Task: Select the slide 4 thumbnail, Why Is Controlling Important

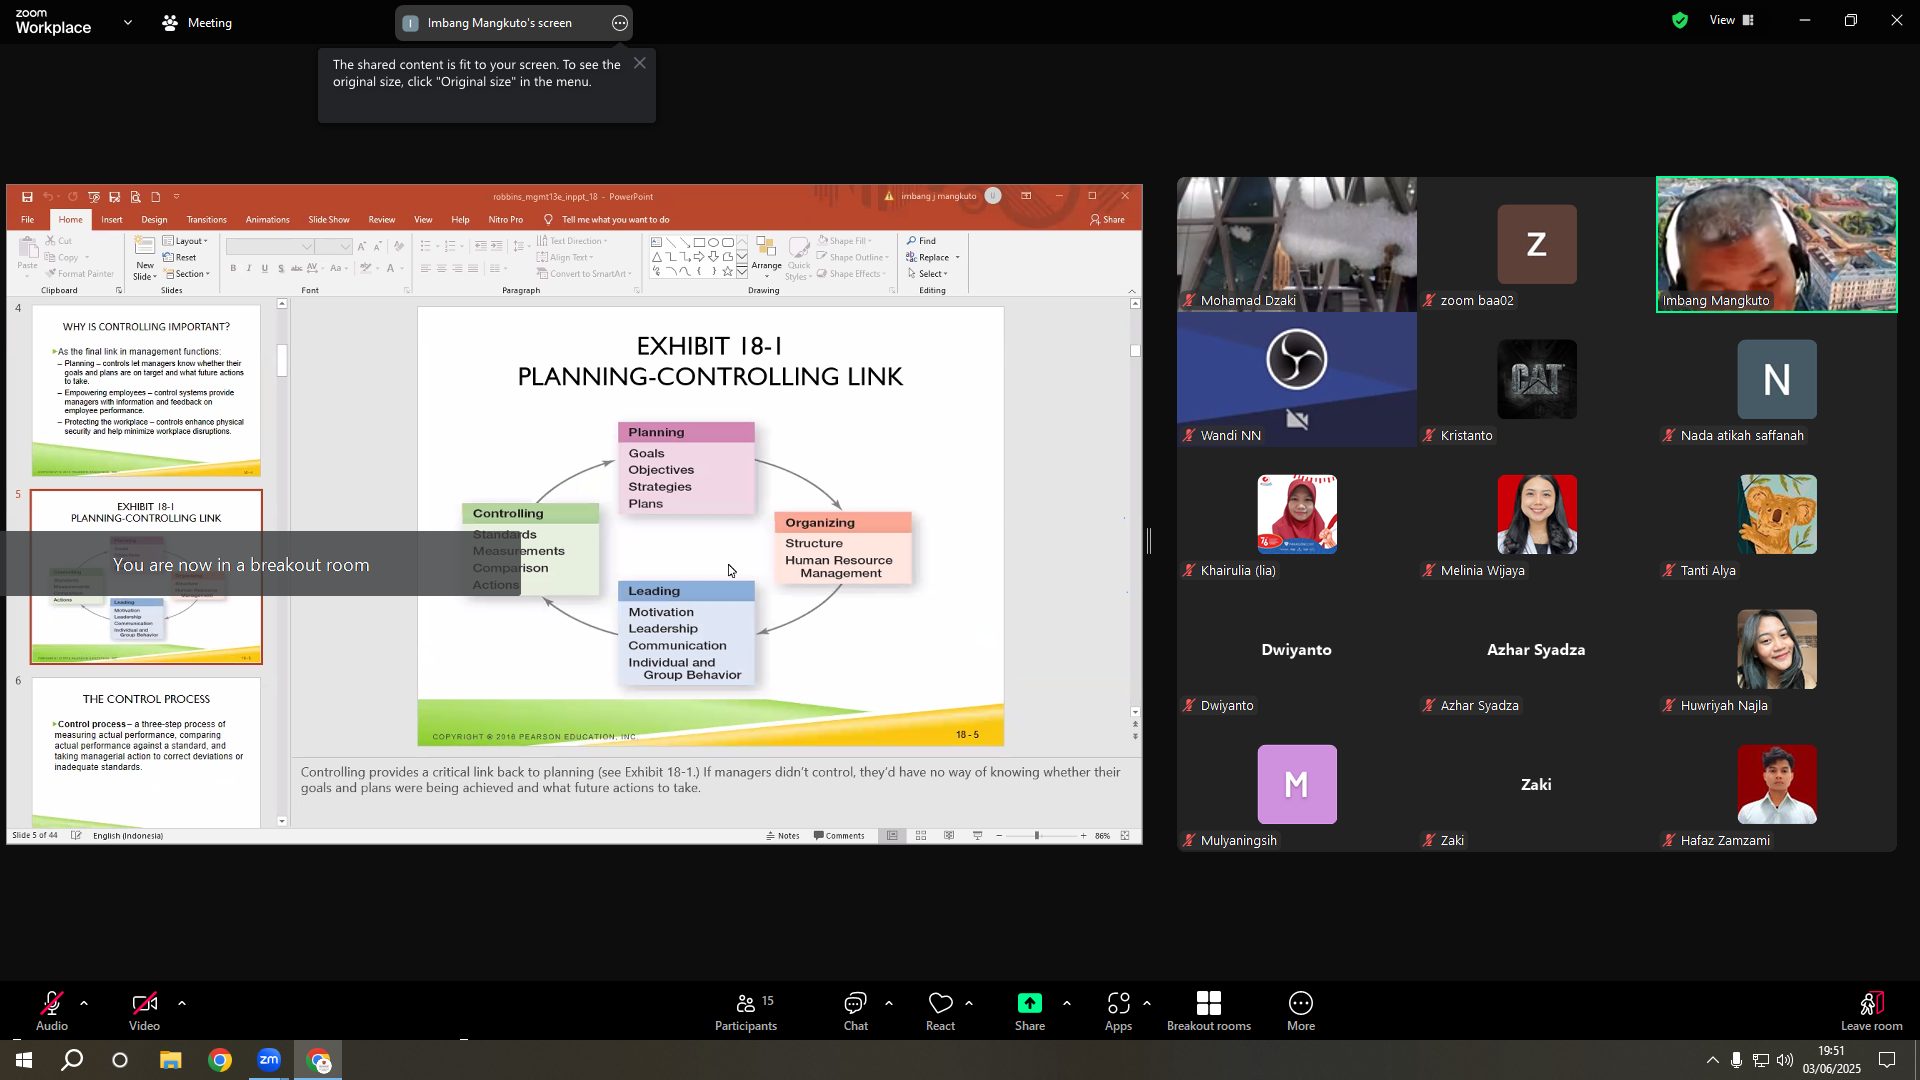Action: click(x=146, y=391)
